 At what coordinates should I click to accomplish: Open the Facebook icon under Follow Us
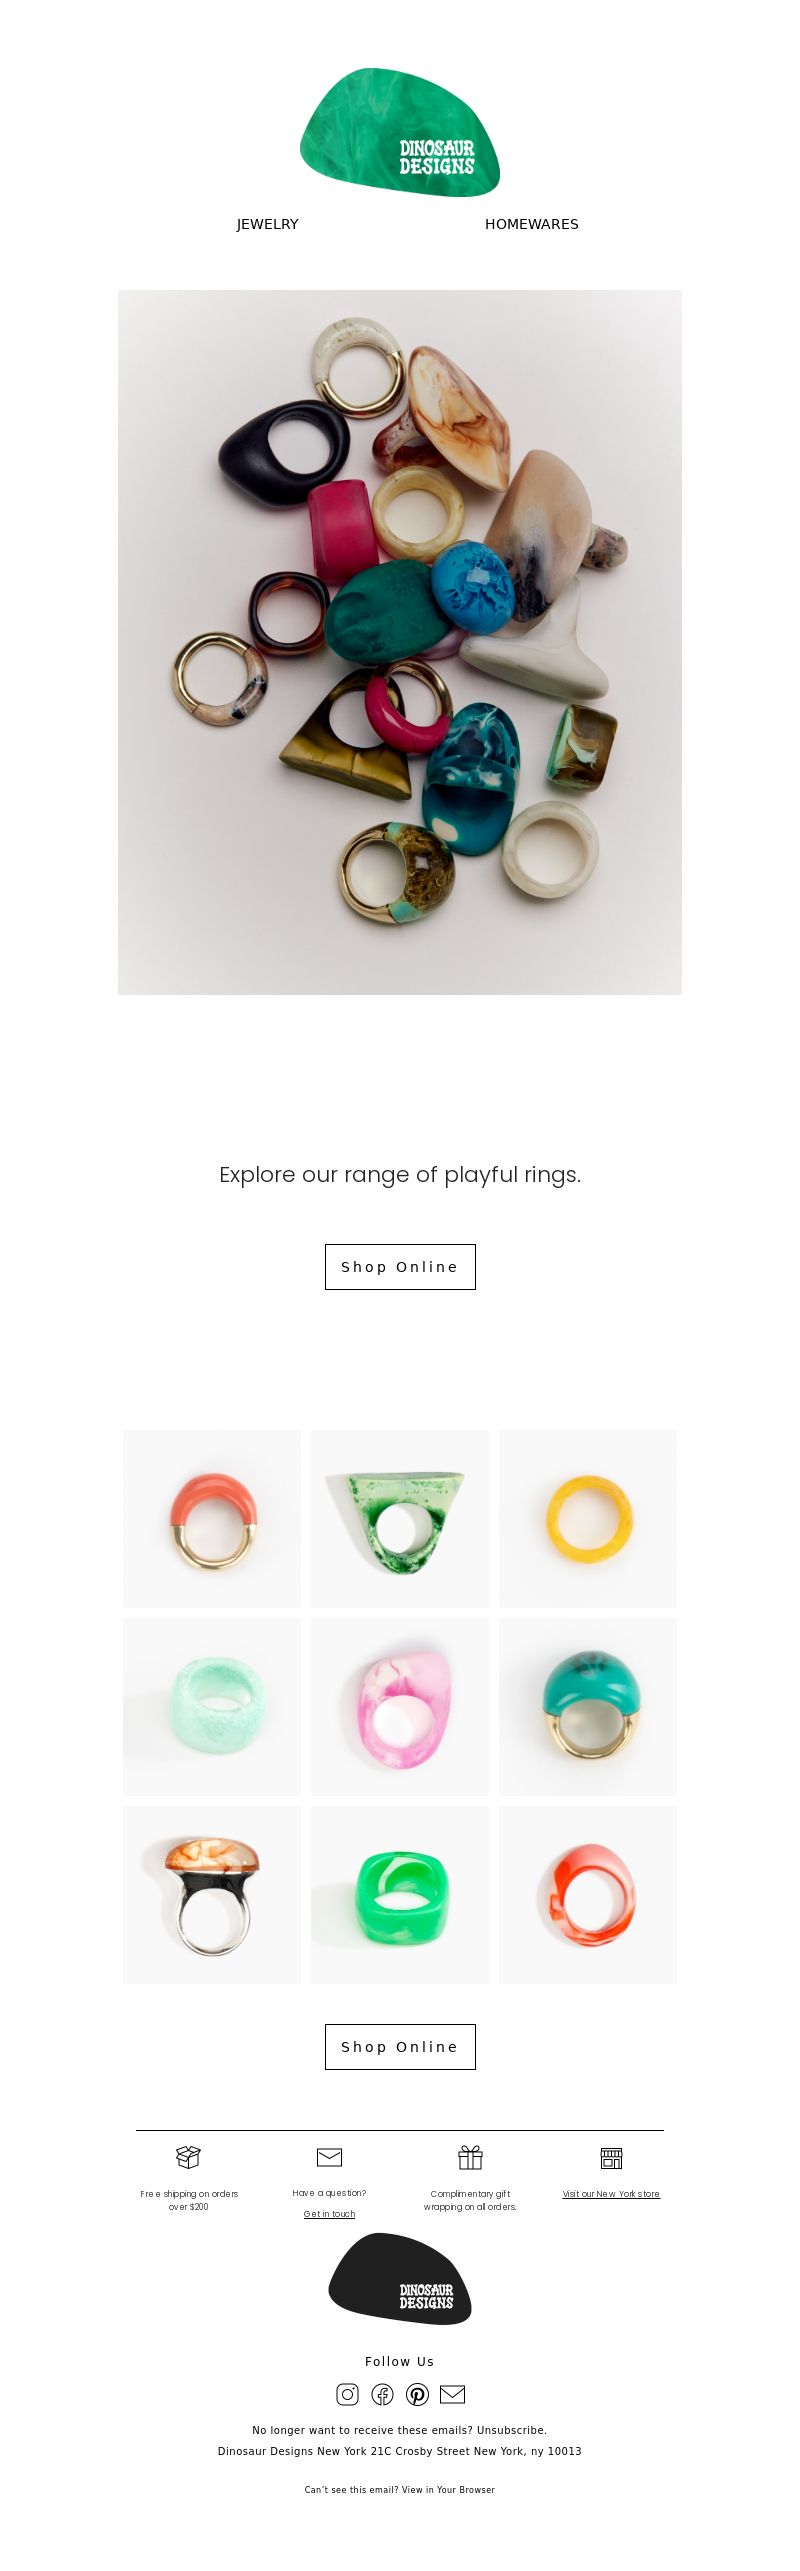[x=382, y=2394]
